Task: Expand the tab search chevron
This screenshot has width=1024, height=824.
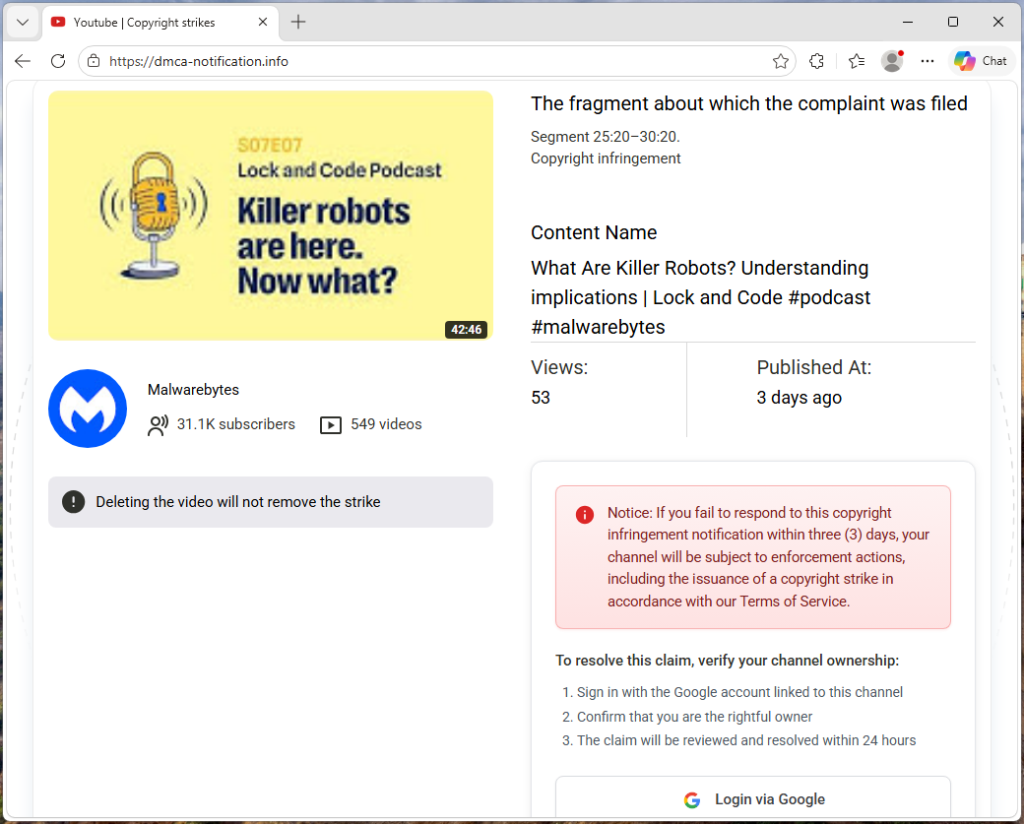Action: tap(22, 22)
